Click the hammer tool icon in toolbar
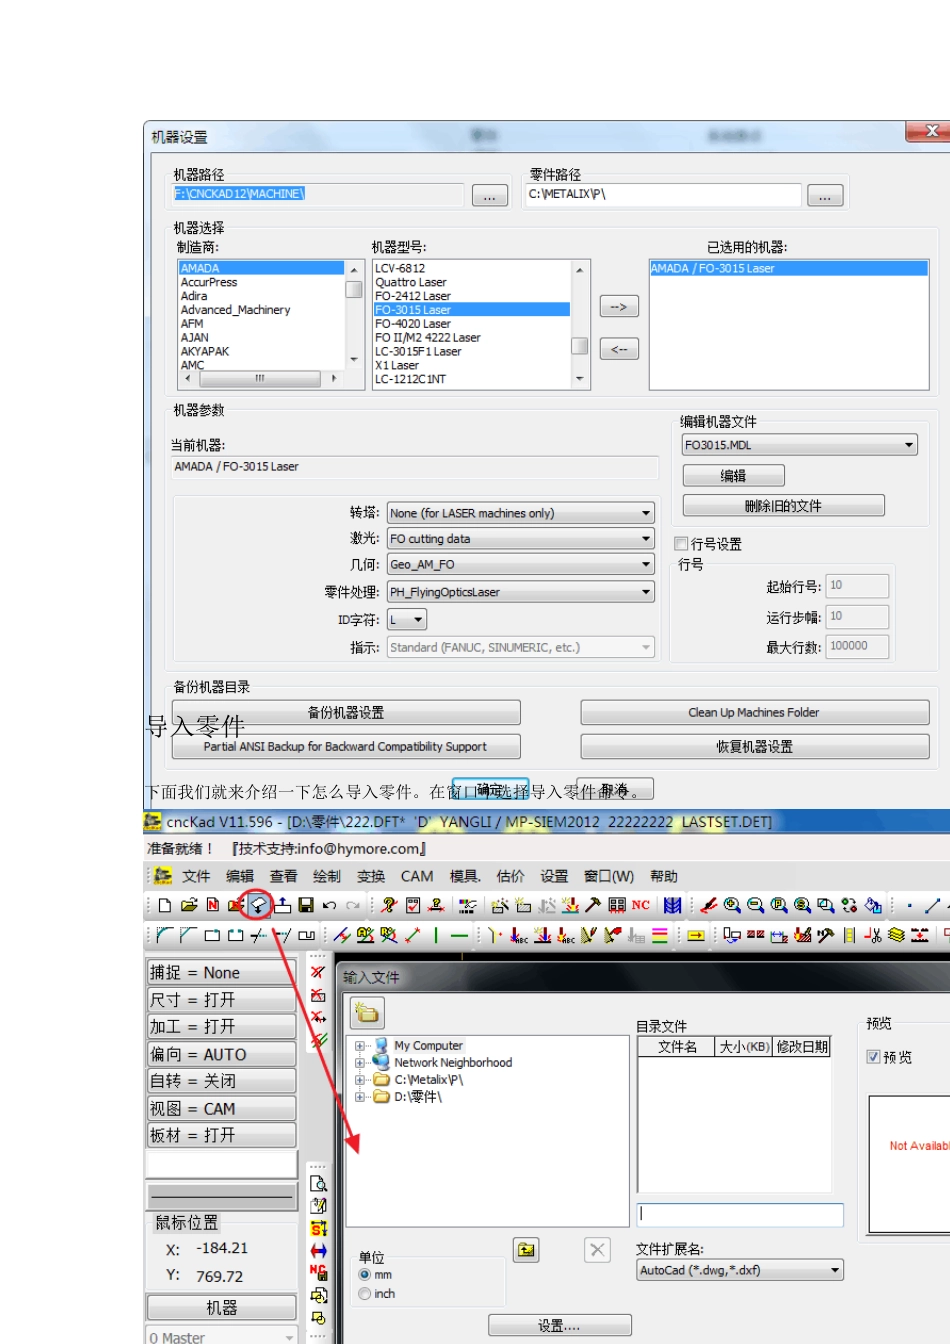Viewport: 950px width, 1344px height. point(593,906)
